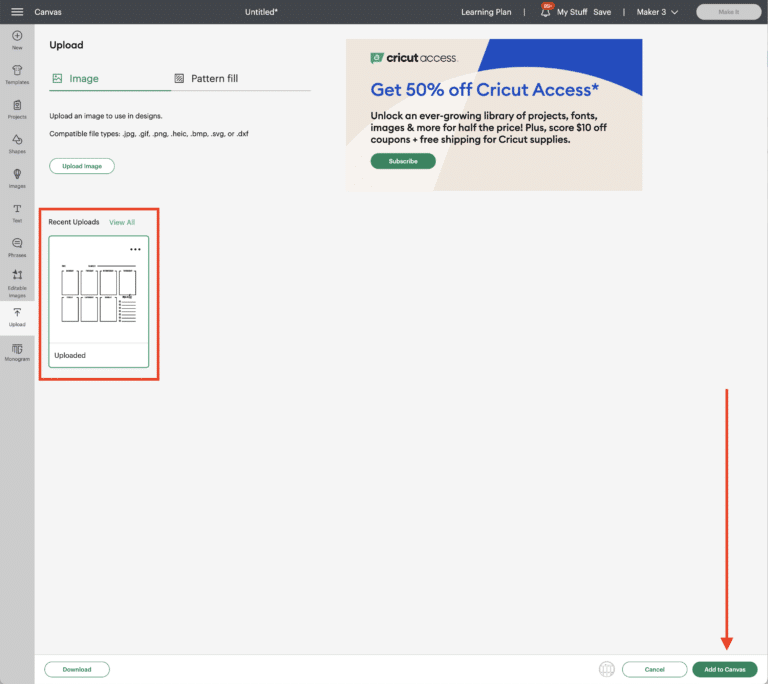This screenshot has width=768, height=684.
Task: Click the Upload Image button
Action: [82, 166]
